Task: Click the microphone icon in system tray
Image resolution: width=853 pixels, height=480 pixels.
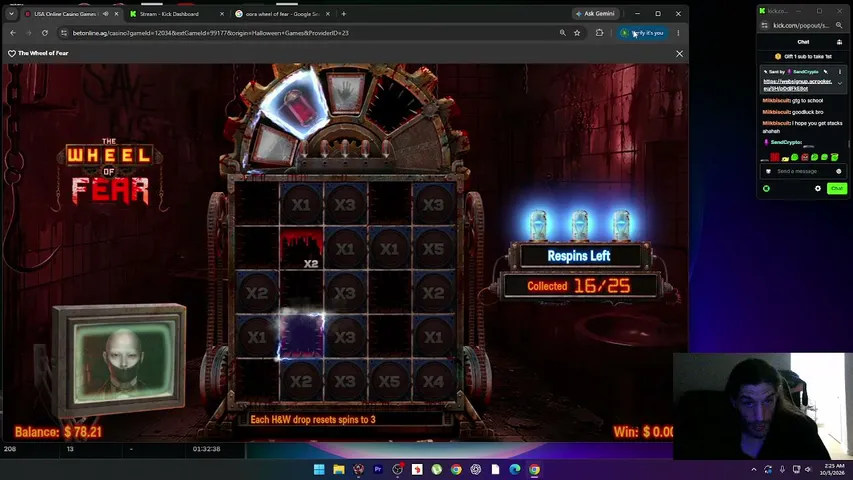Action: [x=782, y=469]
